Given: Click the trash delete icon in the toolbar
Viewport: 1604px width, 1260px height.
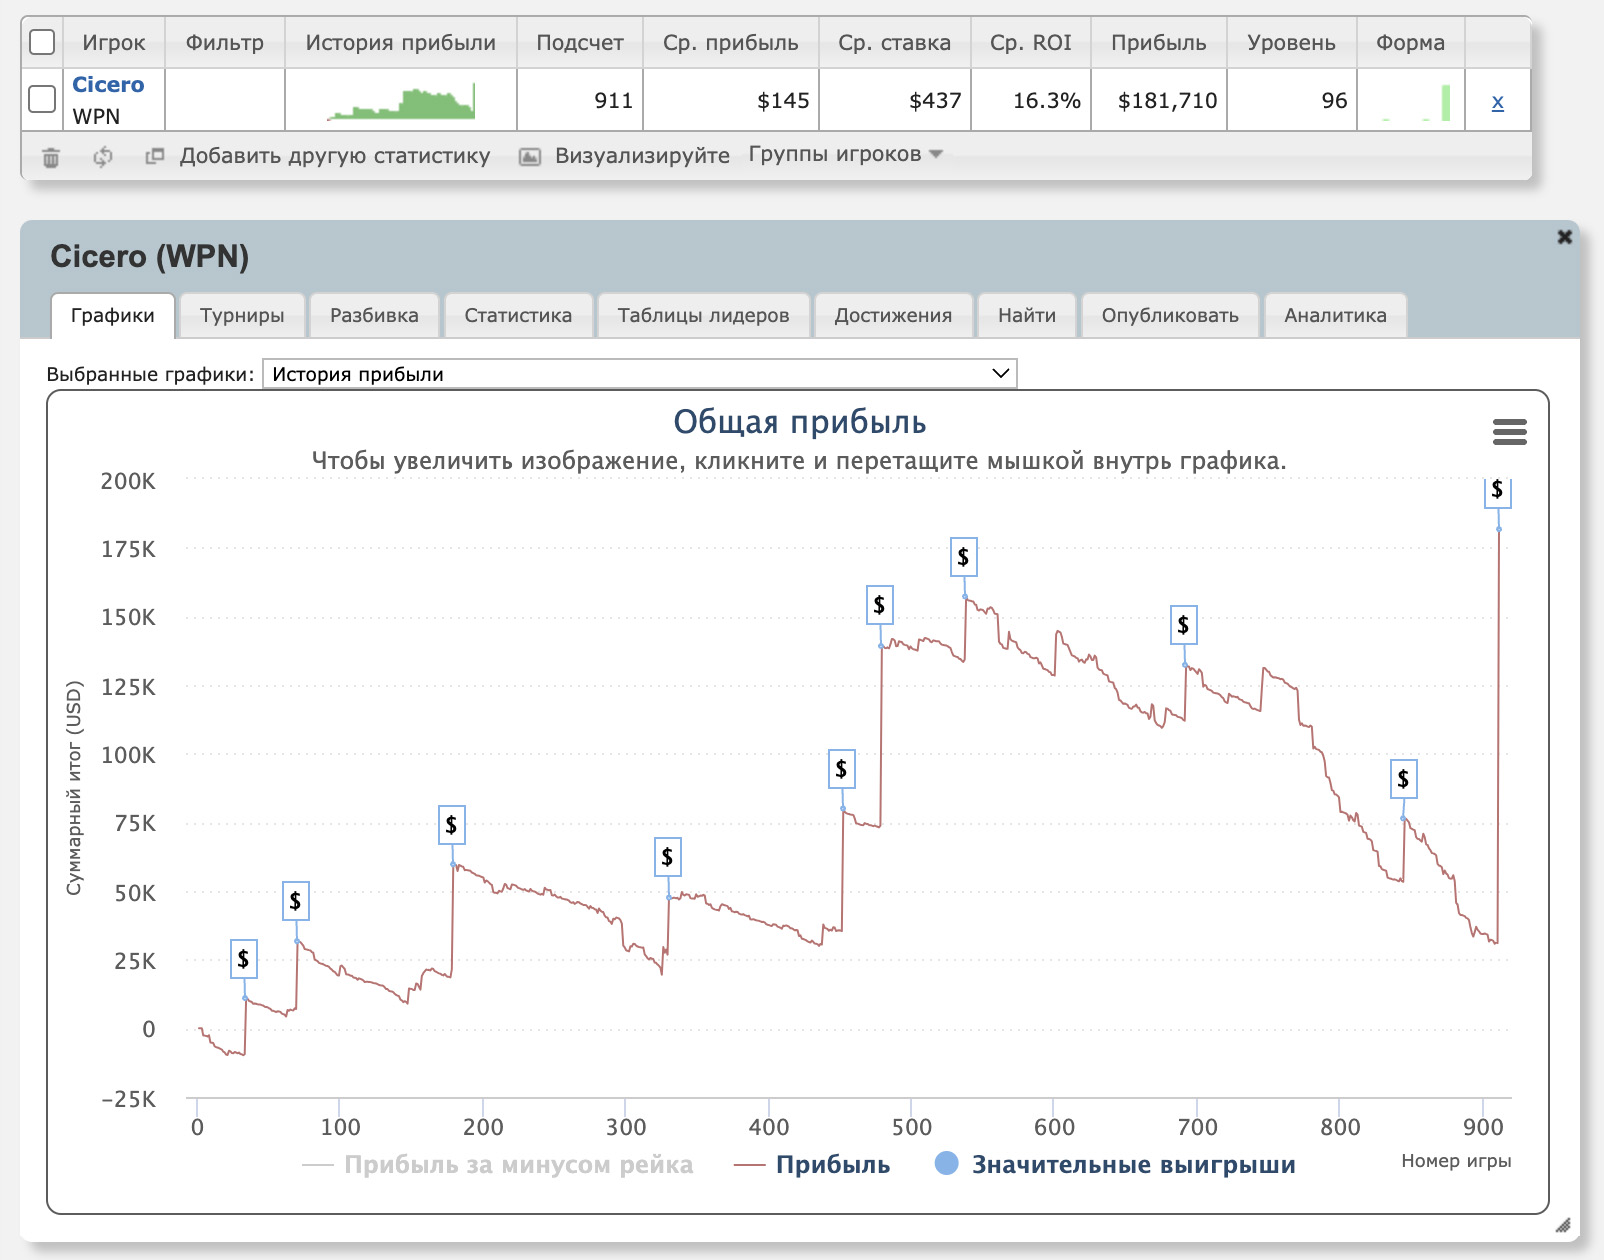Looking at the screenshot, I should pyautogui.click(x=51, y=157).
